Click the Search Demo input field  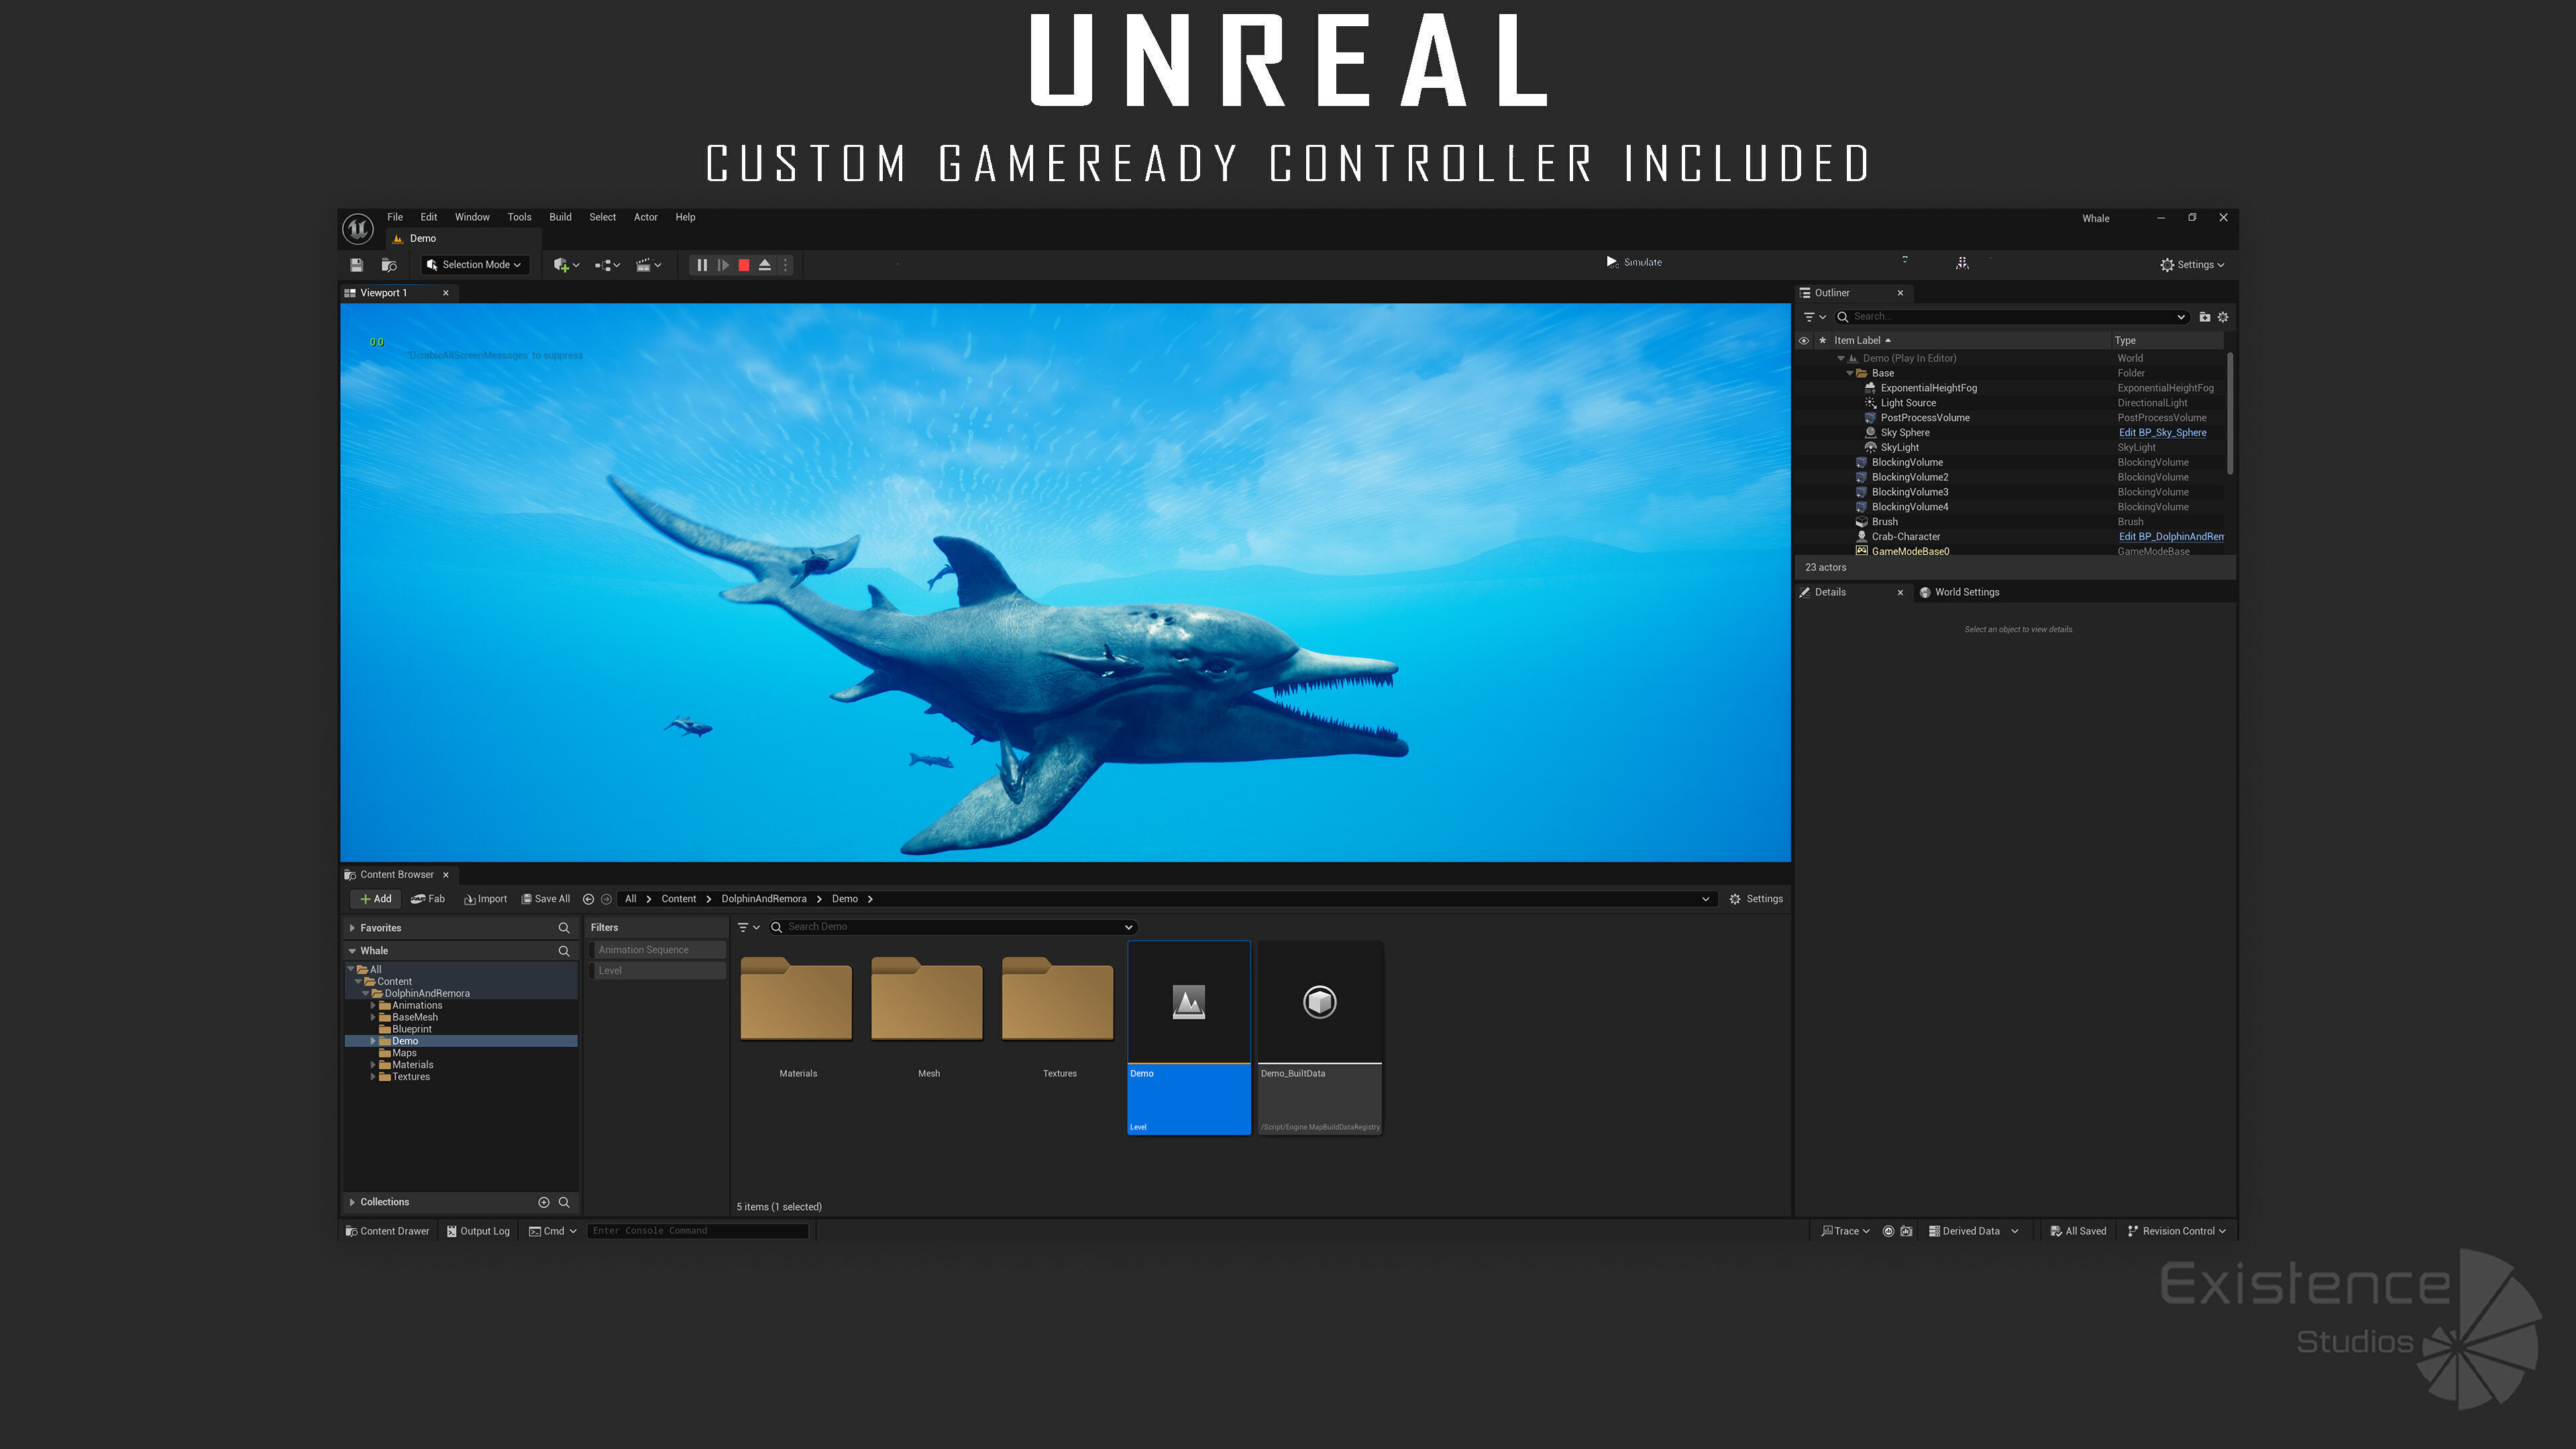pos(952,927)
